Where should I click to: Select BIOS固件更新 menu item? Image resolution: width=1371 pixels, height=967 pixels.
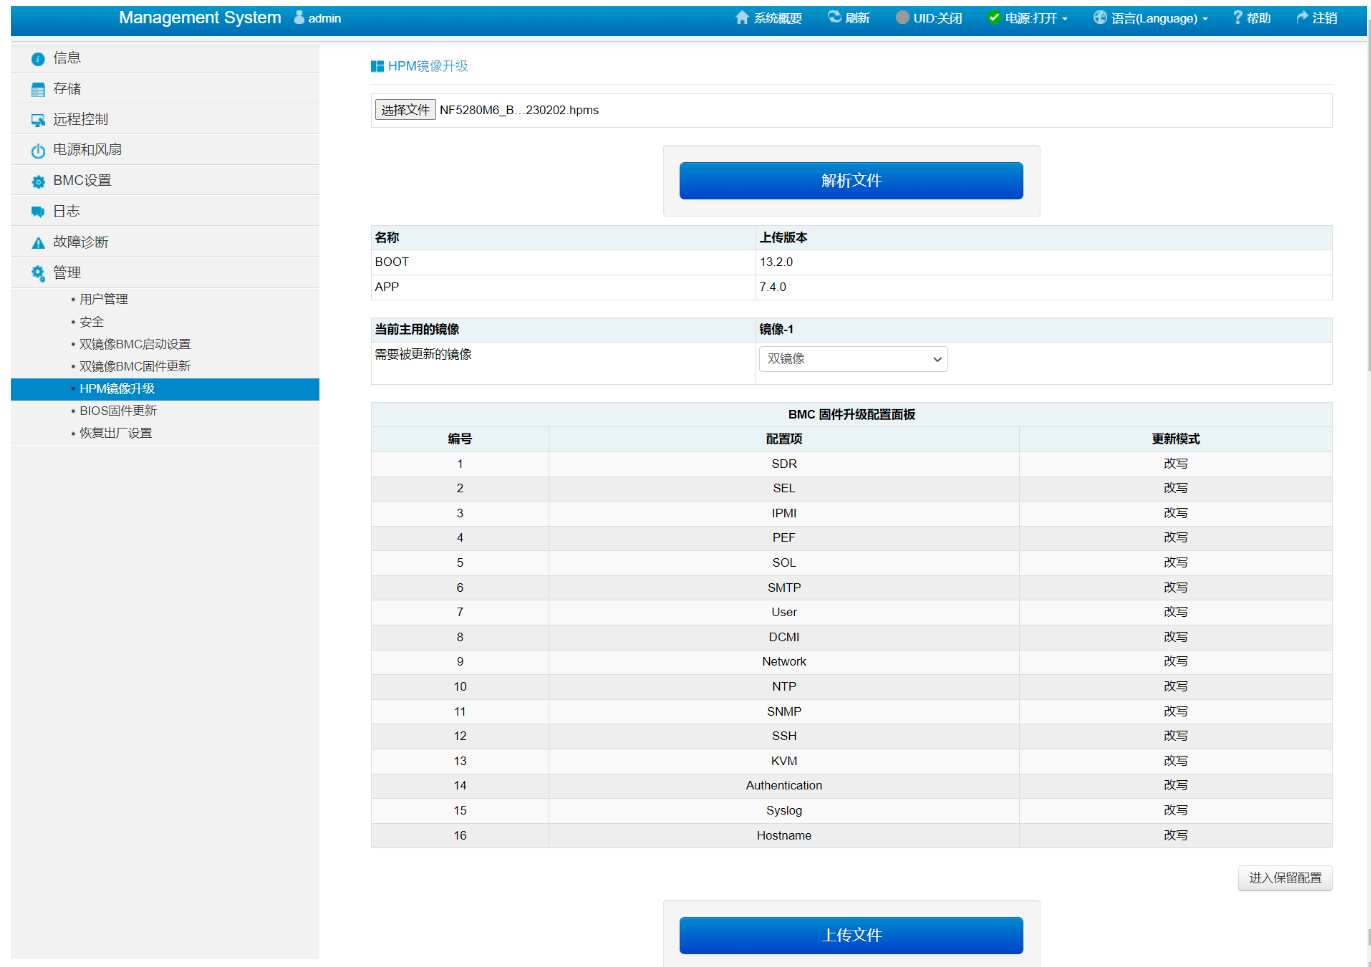click(x=118, y=411)
